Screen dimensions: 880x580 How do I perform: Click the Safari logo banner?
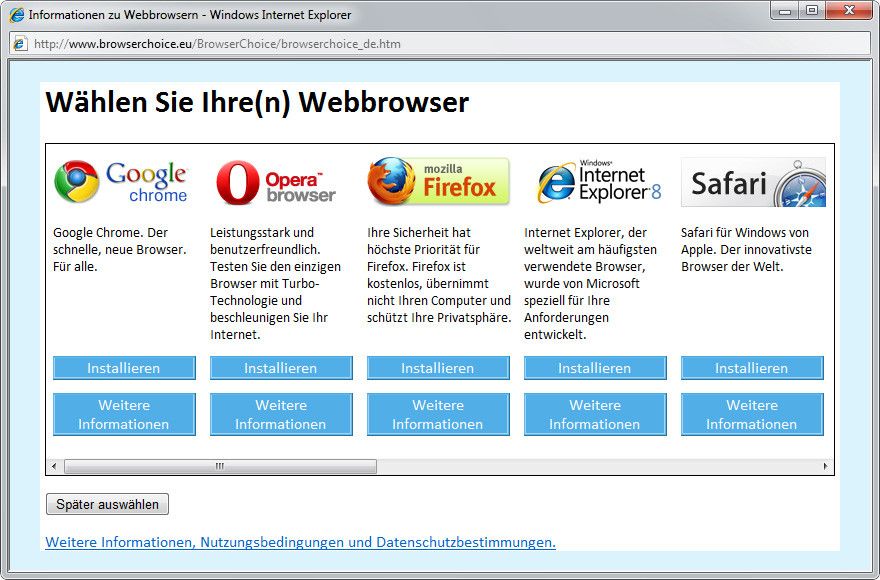tap(753, 182)
